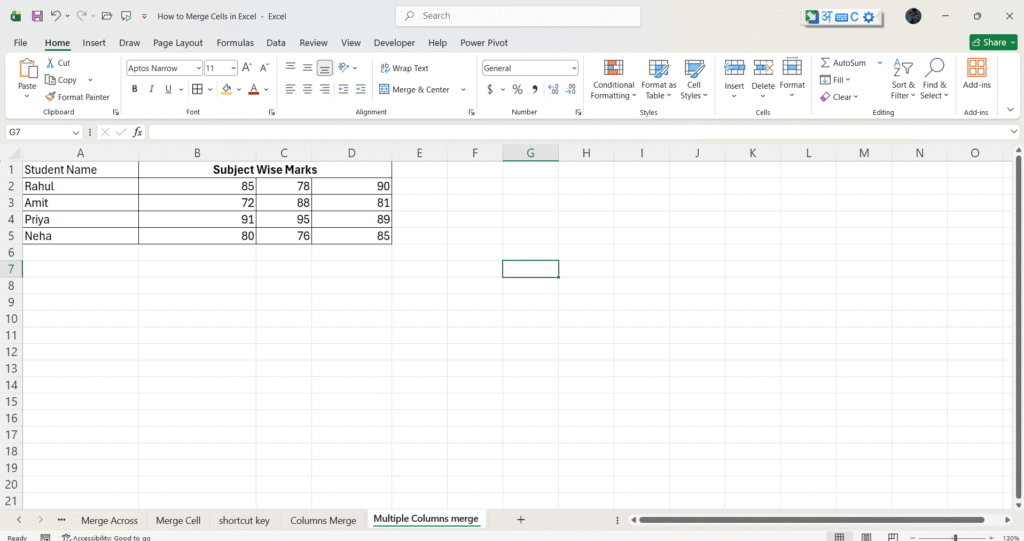
Task: Expand Merge & Center dropdown arrow
Action: click(463, 90)
